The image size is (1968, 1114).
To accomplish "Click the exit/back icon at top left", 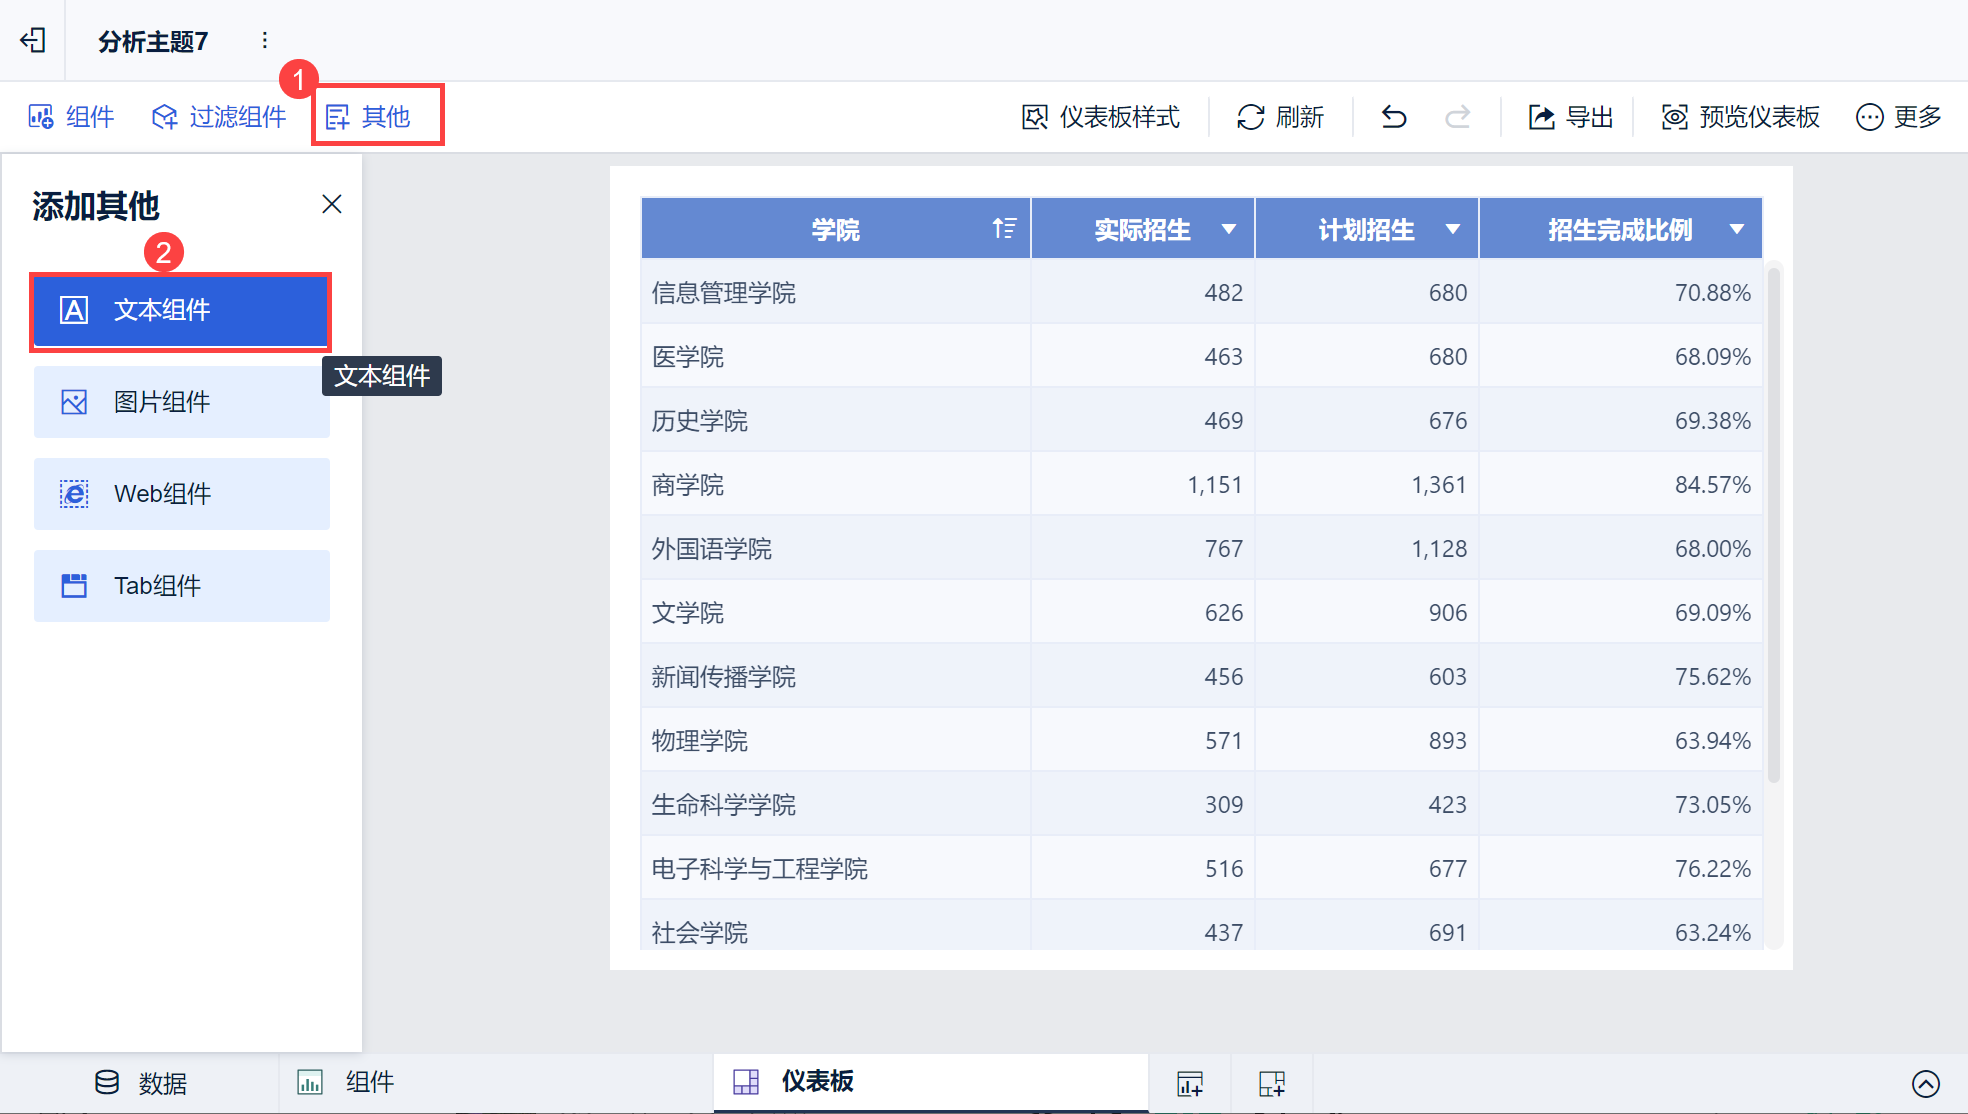I will (x=33, y=40).
